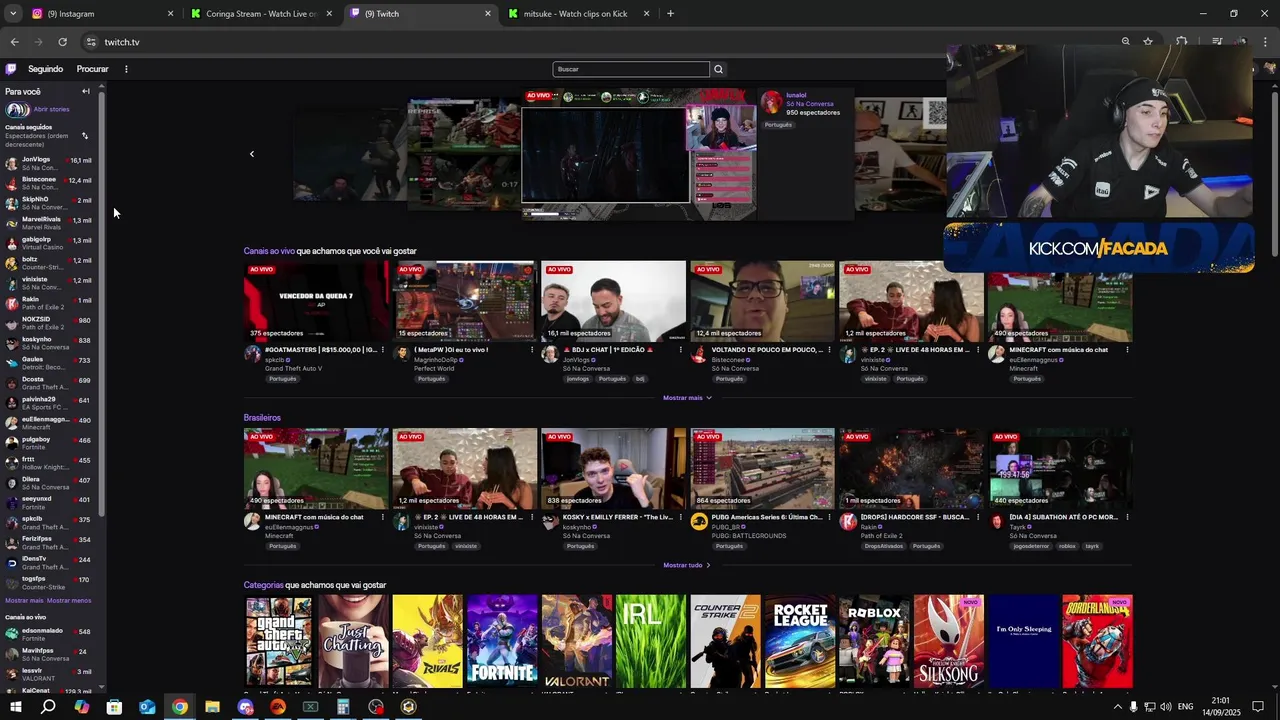
Task: Click the PUBG_BR channel avatar
Action: [699, 521]
